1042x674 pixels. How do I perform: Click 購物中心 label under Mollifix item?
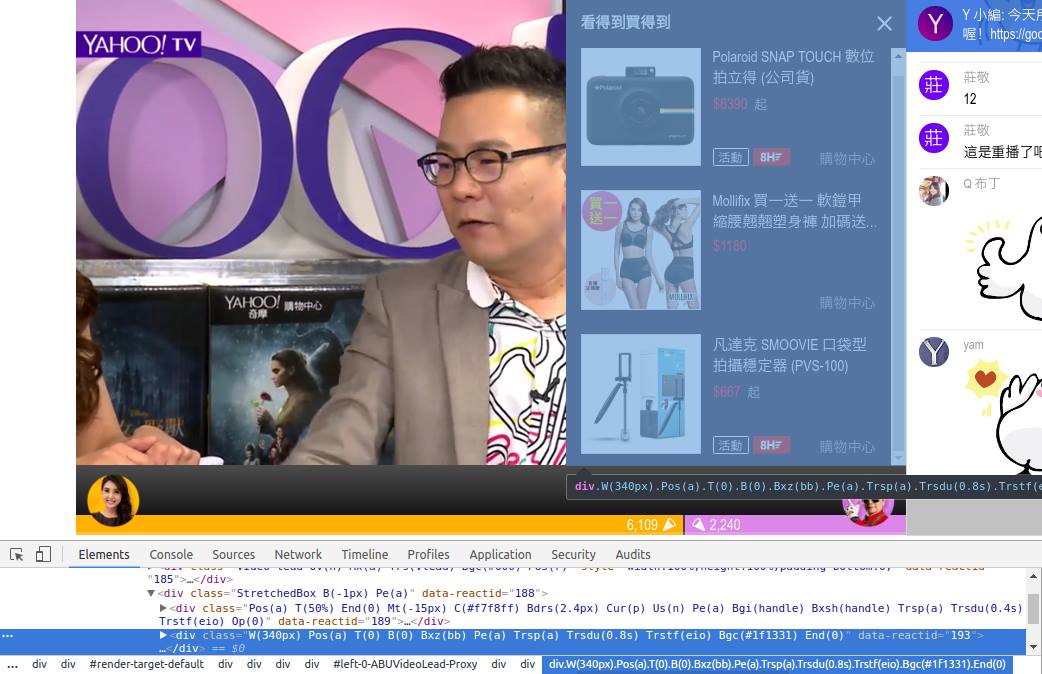point(847,303)
